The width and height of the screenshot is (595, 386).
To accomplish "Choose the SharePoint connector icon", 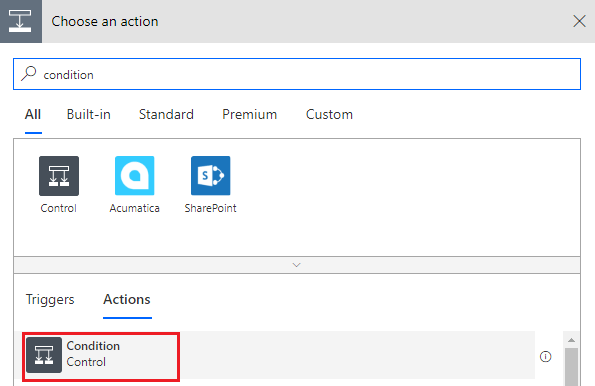I will pos(211,176).
